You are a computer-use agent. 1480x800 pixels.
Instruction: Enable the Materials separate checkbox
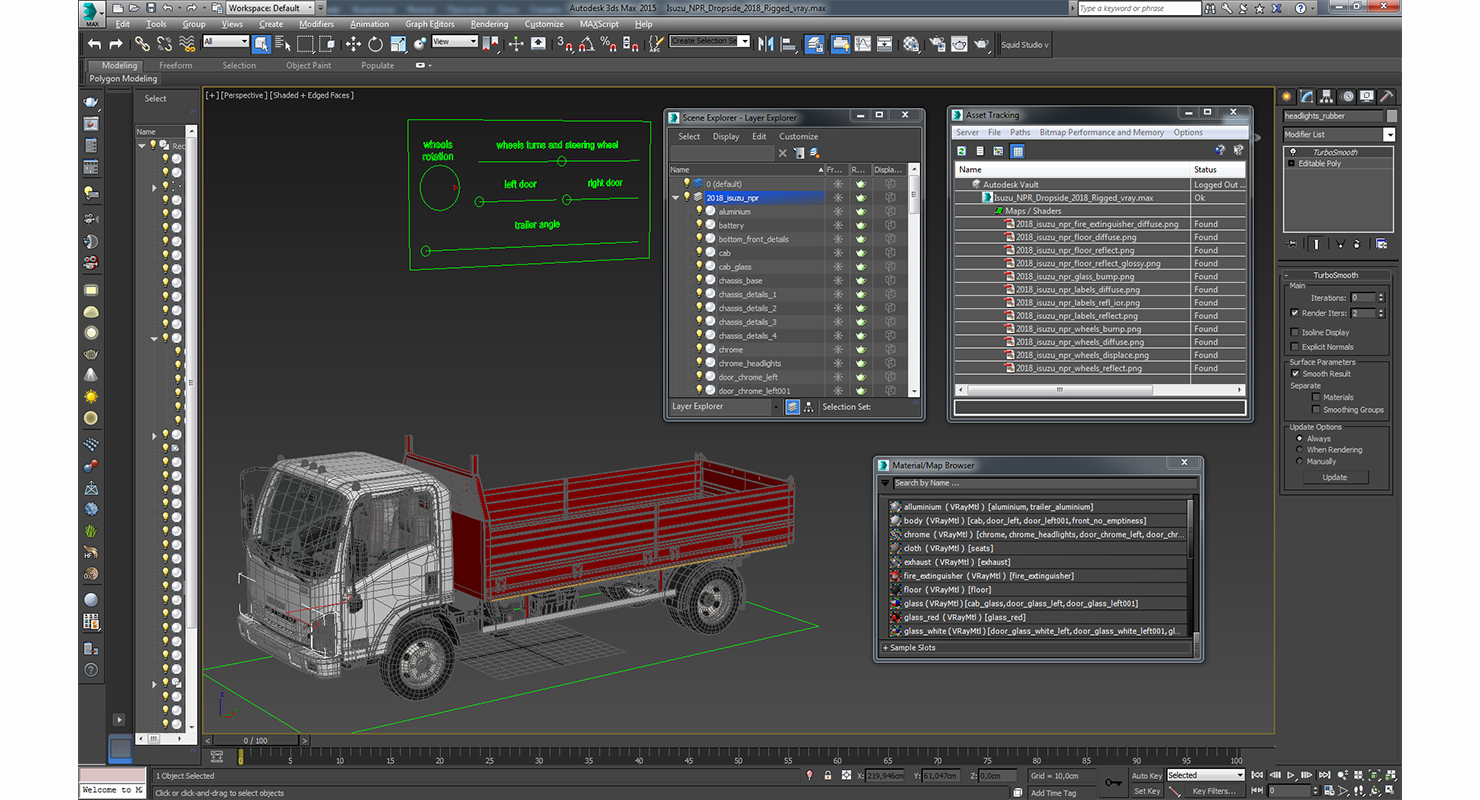[1316, 397]
